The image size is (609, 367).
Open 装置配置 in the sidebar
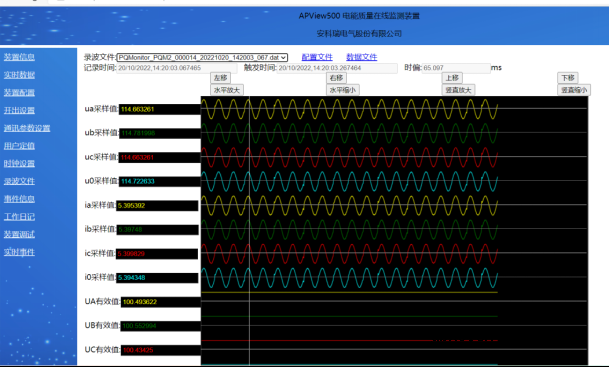[x=19, y=92]
